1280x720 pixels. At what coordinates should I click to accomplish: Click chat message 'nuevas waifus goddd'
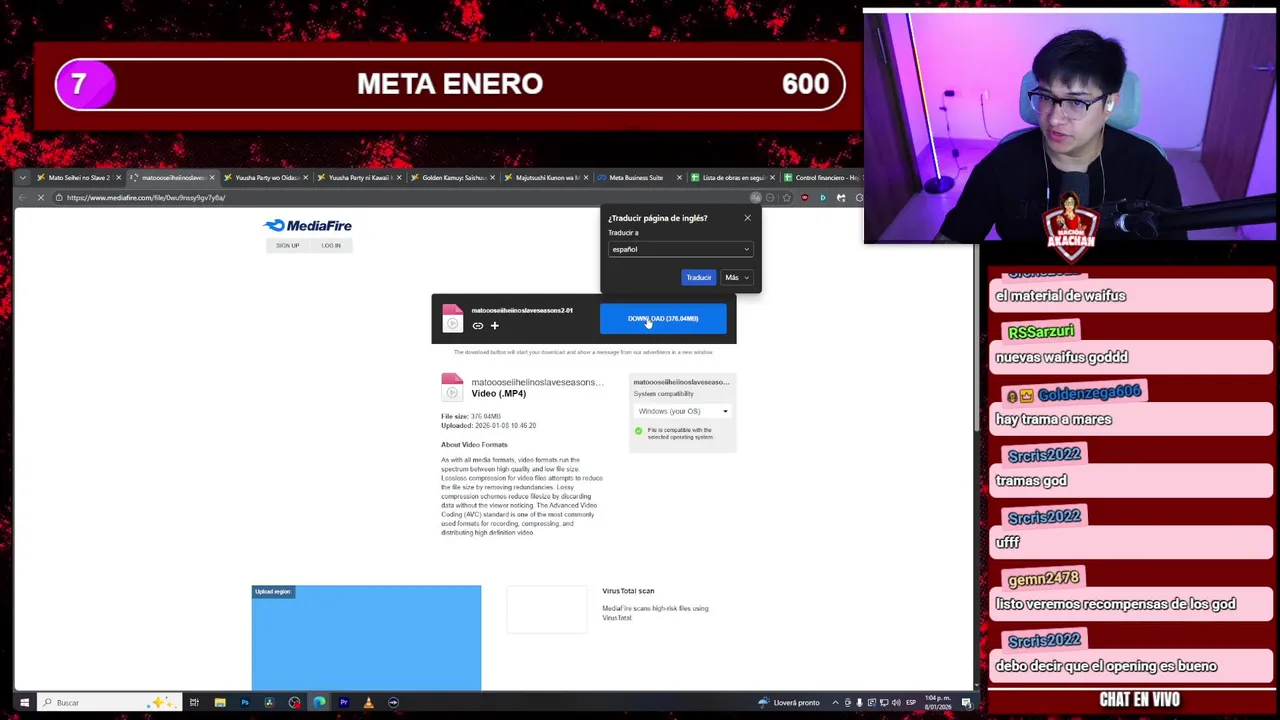tap(1062, 358)
